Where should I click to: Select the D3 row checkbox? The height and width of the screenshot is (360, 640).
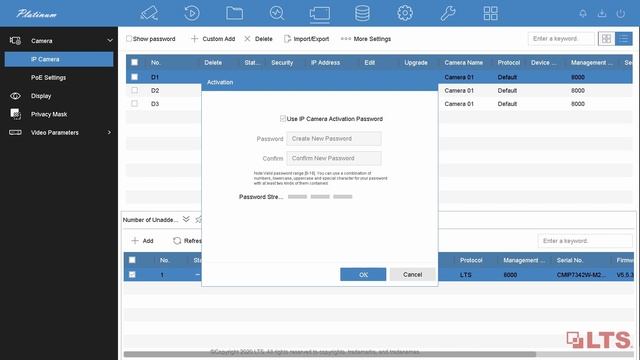[134, 104]
